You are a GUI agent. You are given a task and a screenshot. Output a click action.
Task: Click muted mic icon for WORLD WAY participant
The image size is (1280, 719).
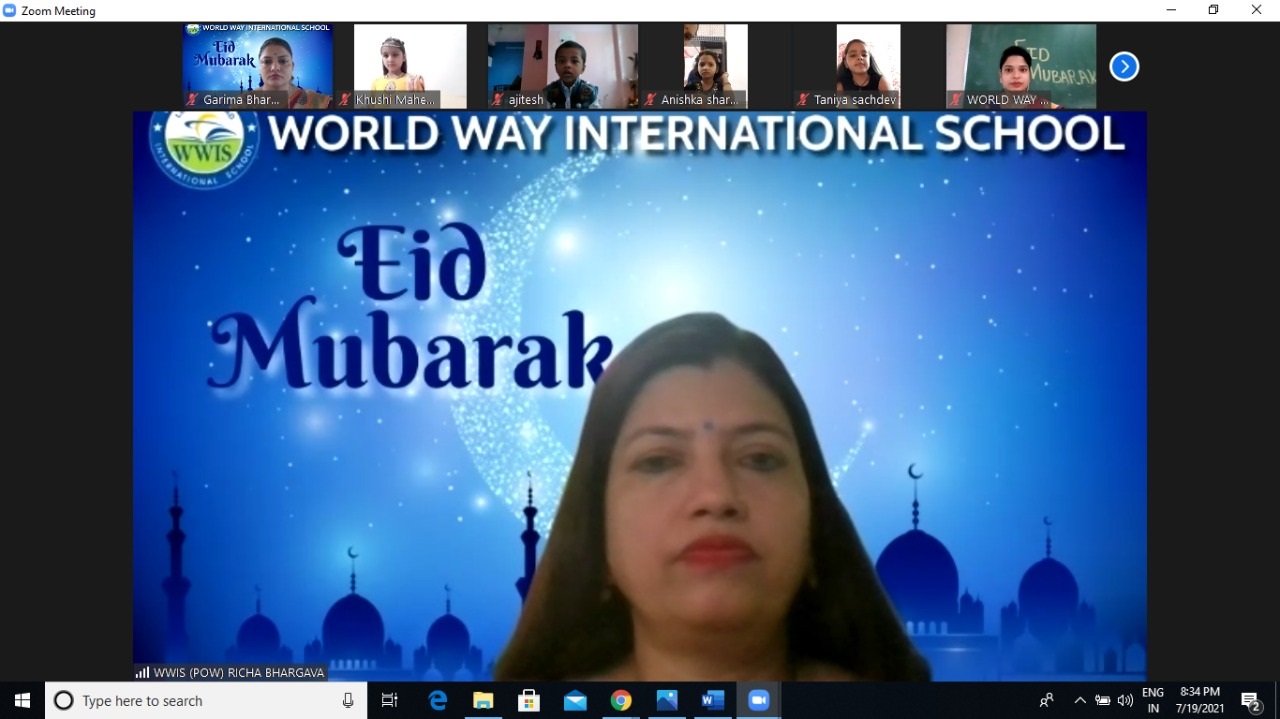[x=956, y=100]
